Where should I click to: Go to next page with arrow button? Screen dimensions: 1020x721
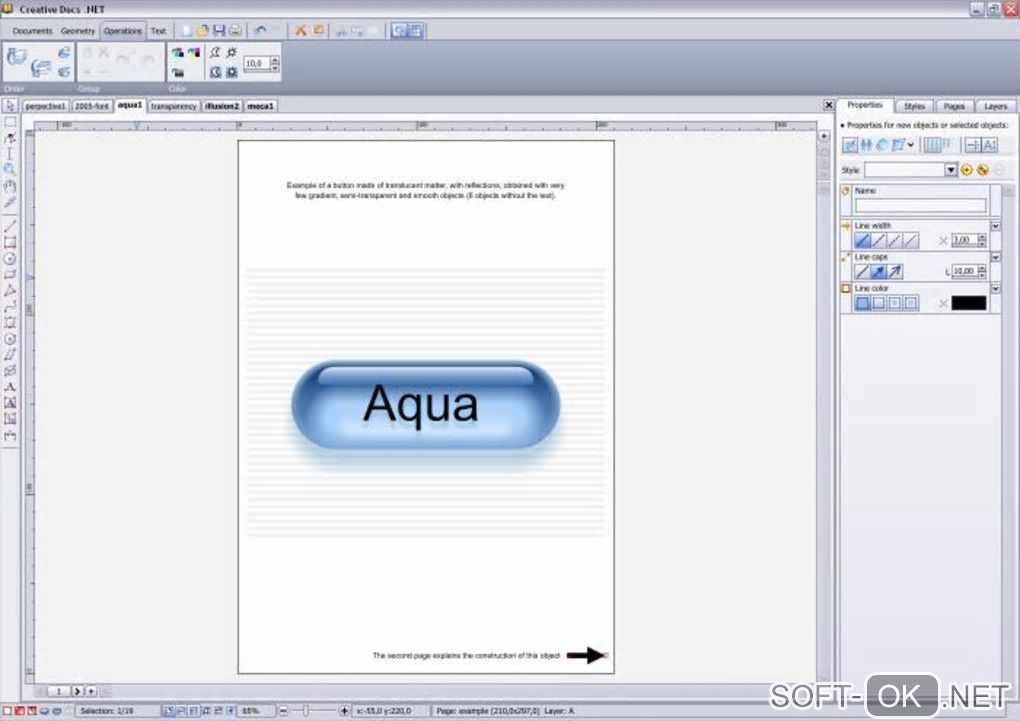coord(77,691)
